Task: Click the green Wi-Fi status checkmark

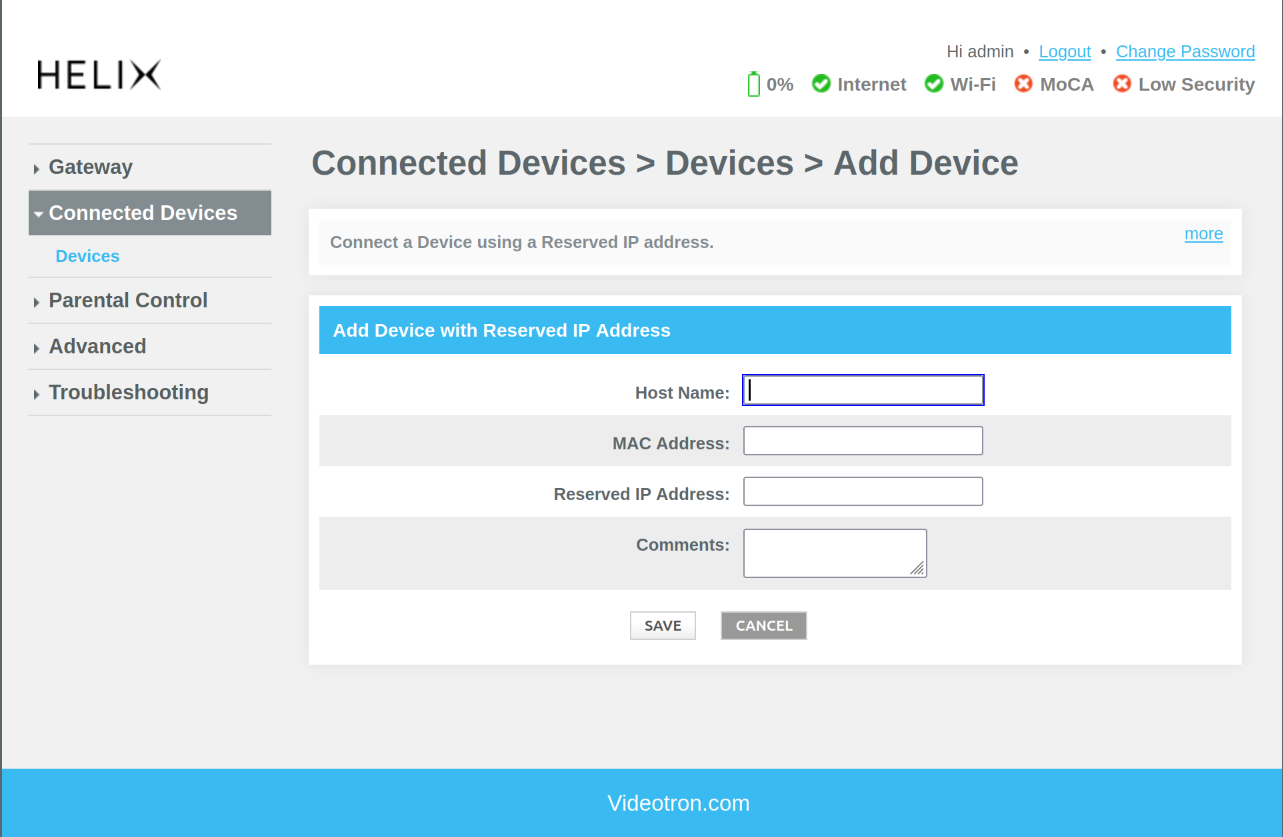Action: tap(934, 84)
